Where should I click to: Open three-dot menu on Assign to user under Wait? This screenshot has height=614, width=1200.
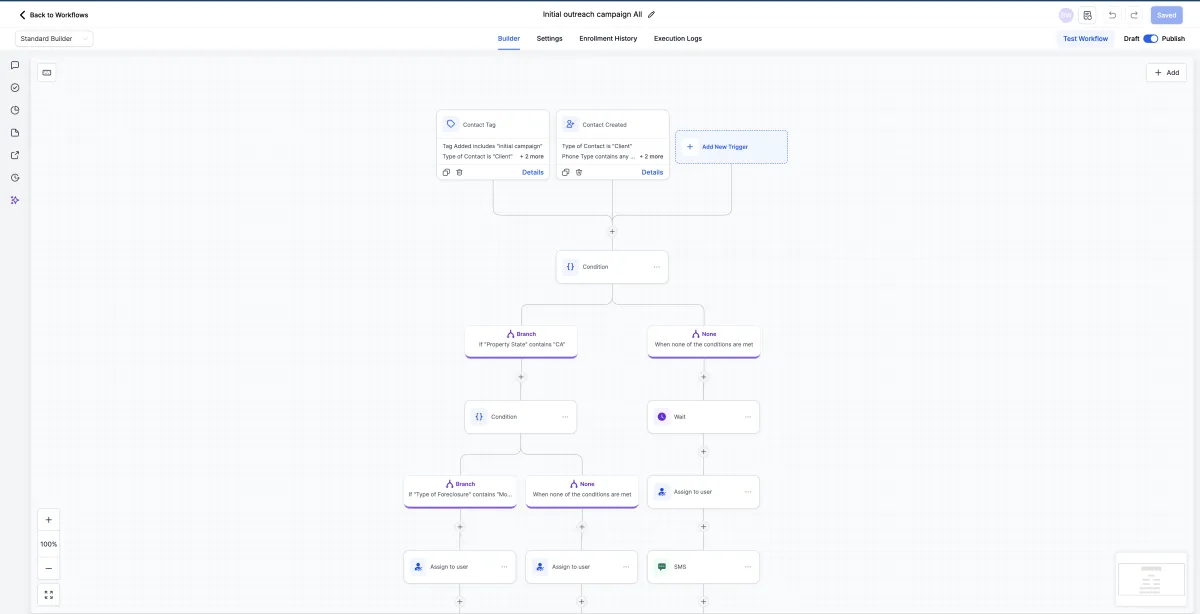[x=748, y=492]
